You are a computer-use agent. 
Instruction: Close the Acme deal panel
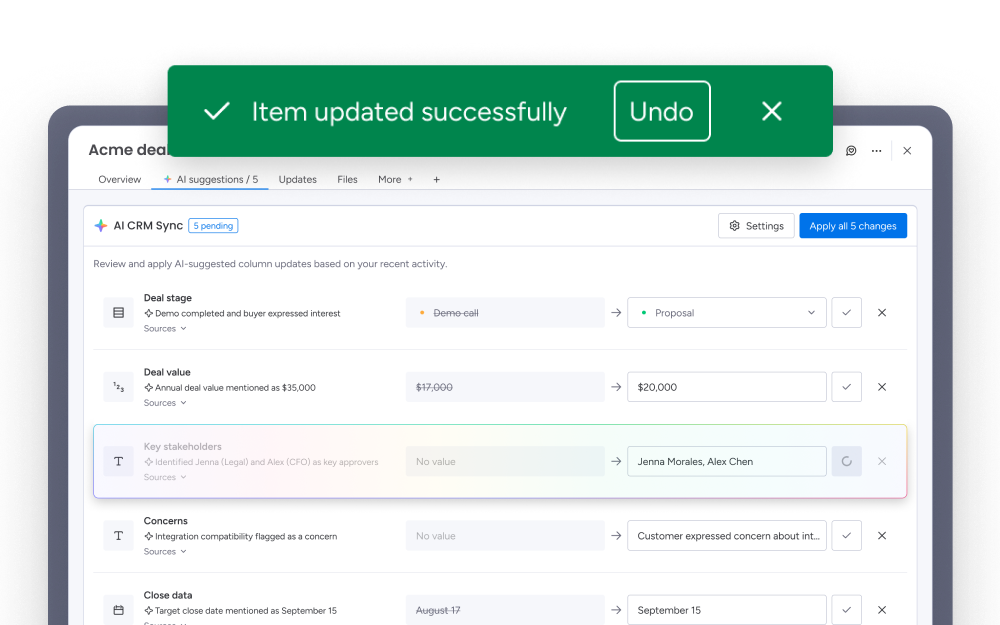click(907, 151)
